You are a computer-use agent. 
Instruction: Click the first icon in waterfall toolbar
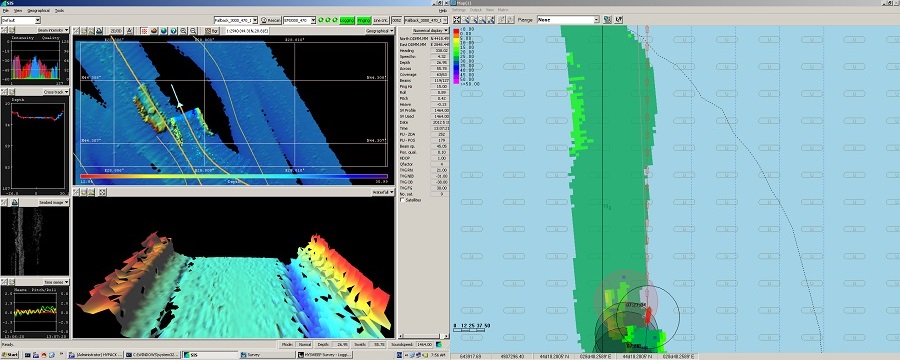(x=76, y=192)
